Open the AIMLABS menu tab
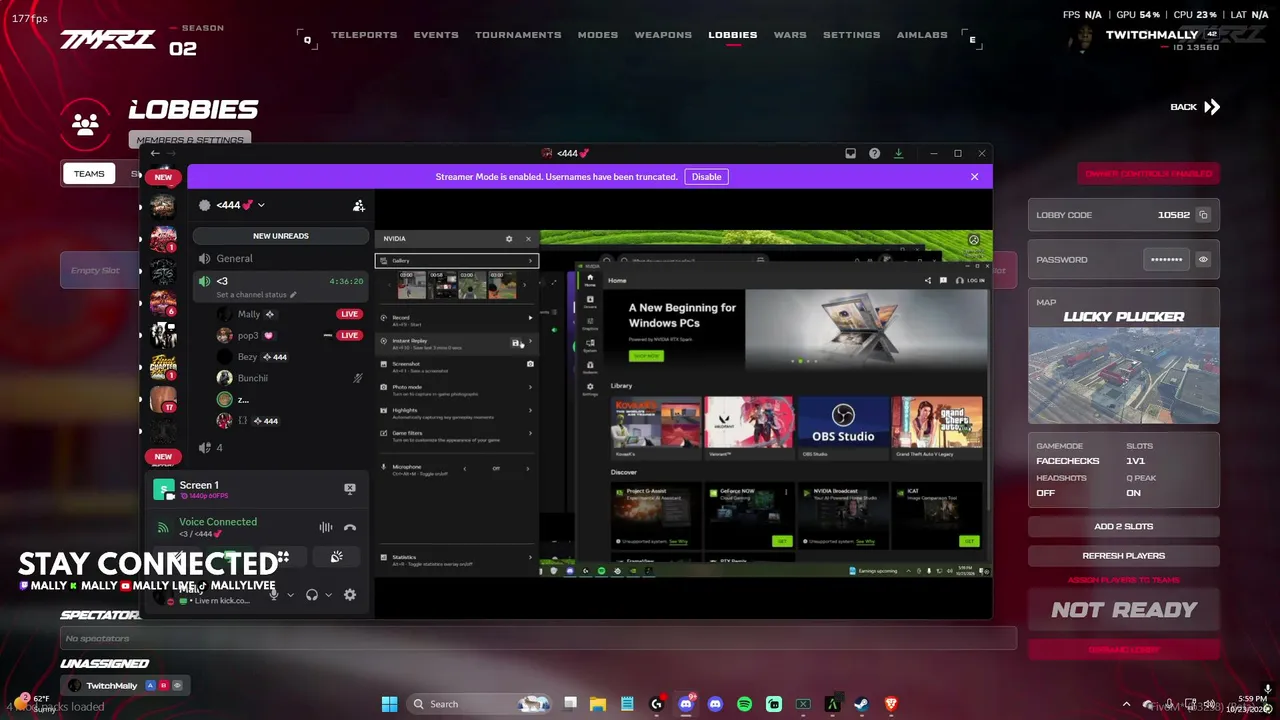Screen dimensions: 1280x720 [921, 35]
